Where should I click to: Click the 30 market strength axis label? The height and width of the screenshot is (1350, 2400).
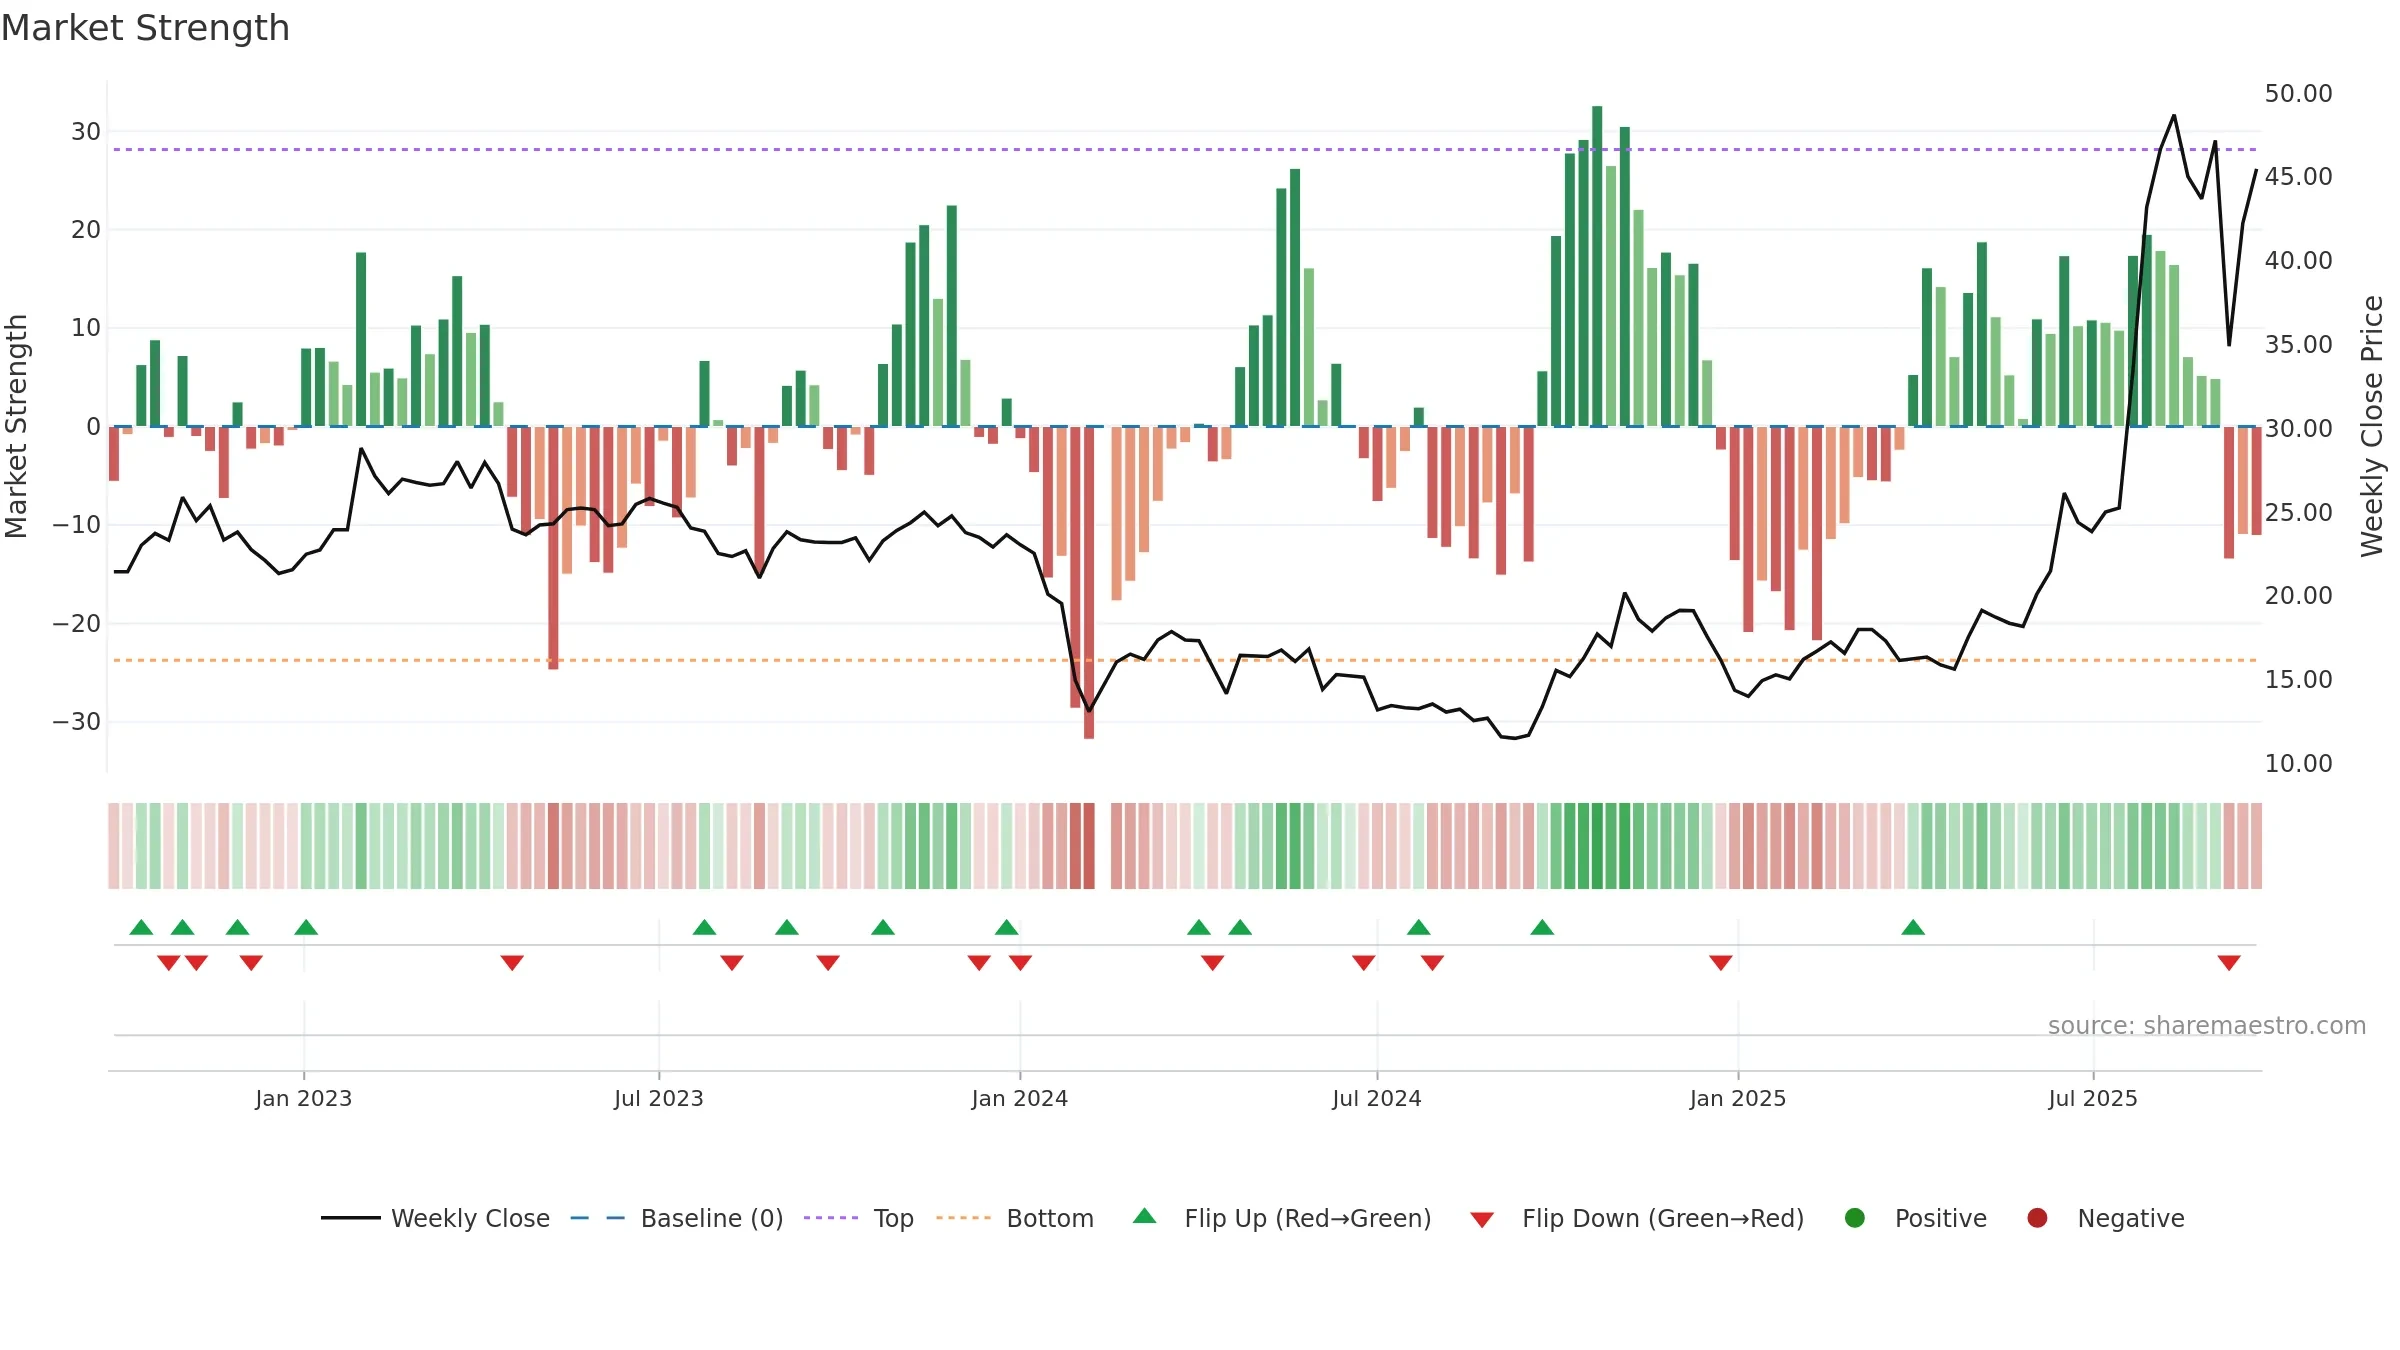click(86, 131)
